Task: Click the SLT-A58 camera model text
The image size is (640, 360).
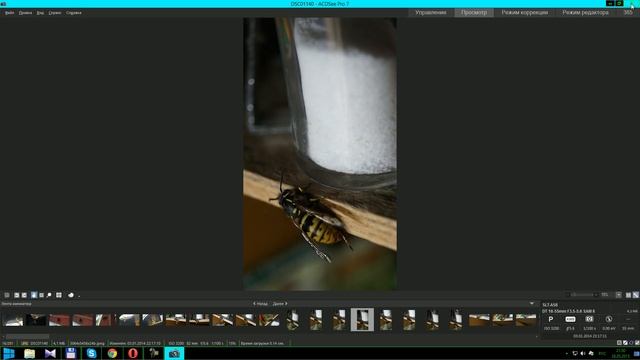Action: tap(550, 305)
